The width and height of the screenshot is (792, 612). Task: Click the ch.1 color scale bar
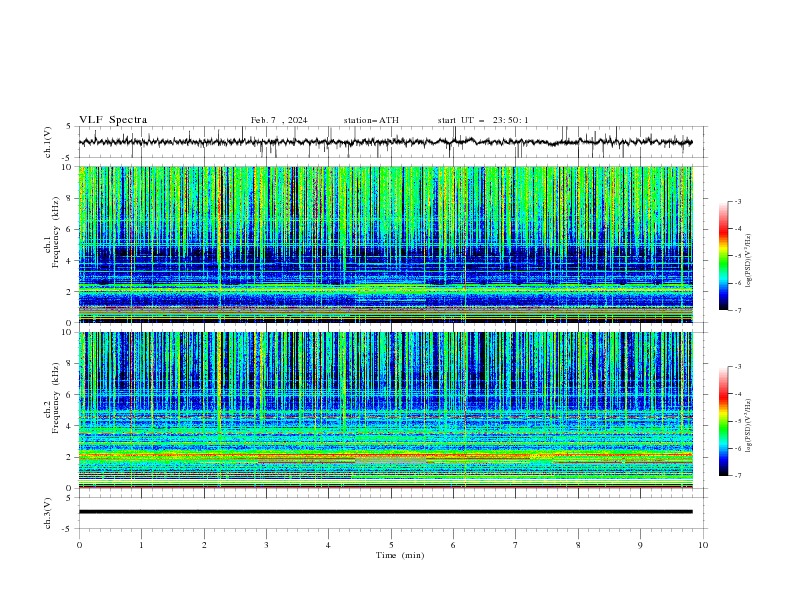click(723, 255)
